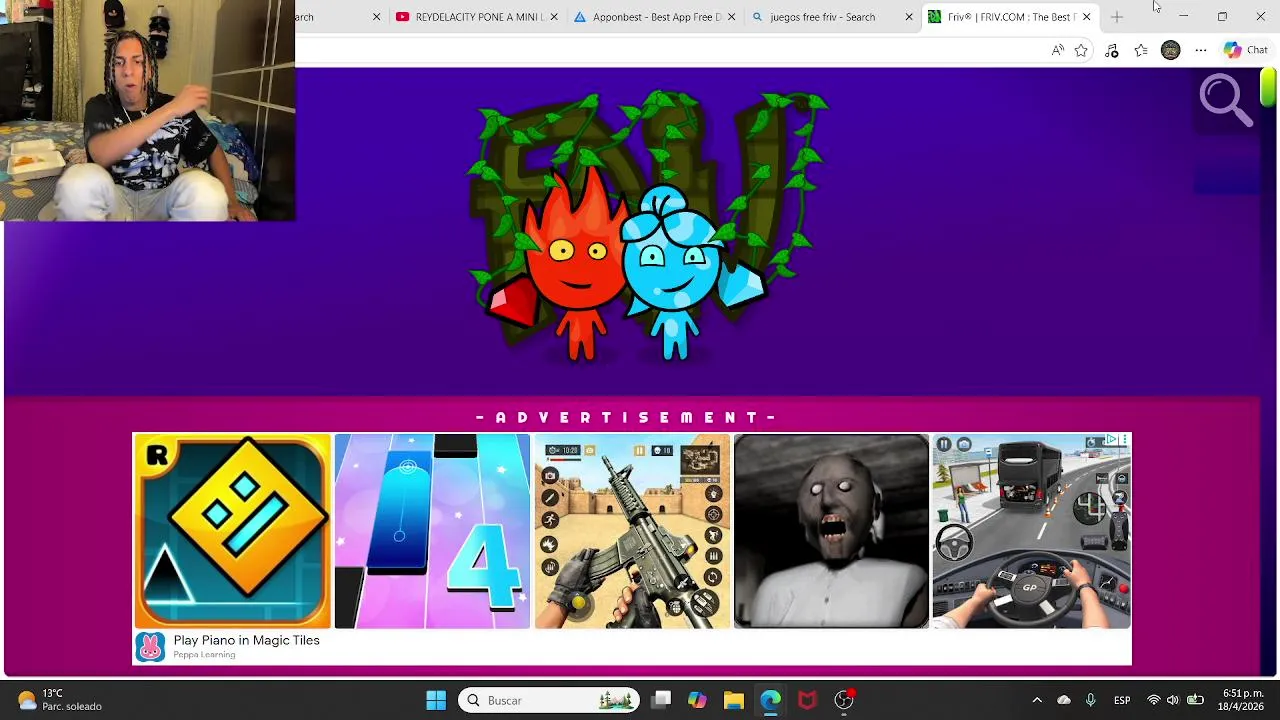Click the page vertical scrollbar thumb
This screenshot has height=720, width=1280.
click(x=1268, y=87)
